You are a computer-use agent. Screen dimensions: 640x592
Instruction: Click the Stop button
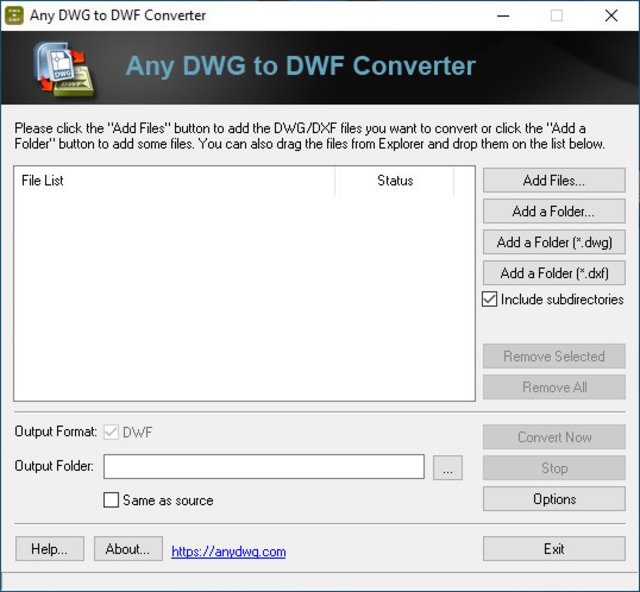tap(554, 468)
